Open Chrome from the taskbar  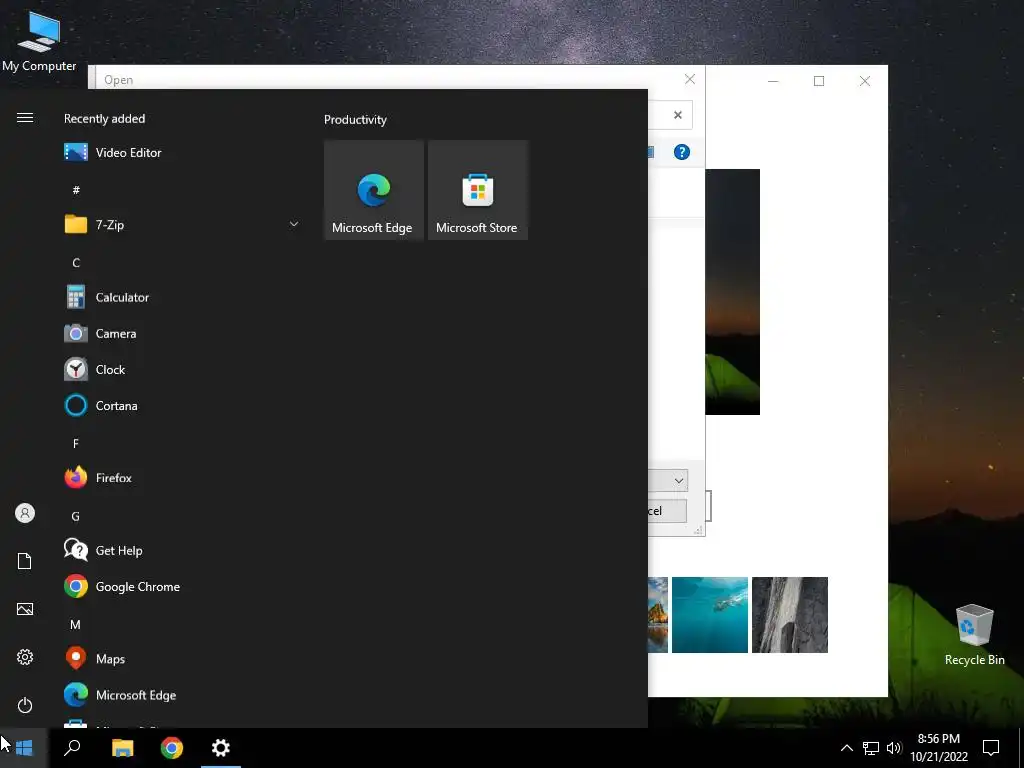click(x=172, y=748)
